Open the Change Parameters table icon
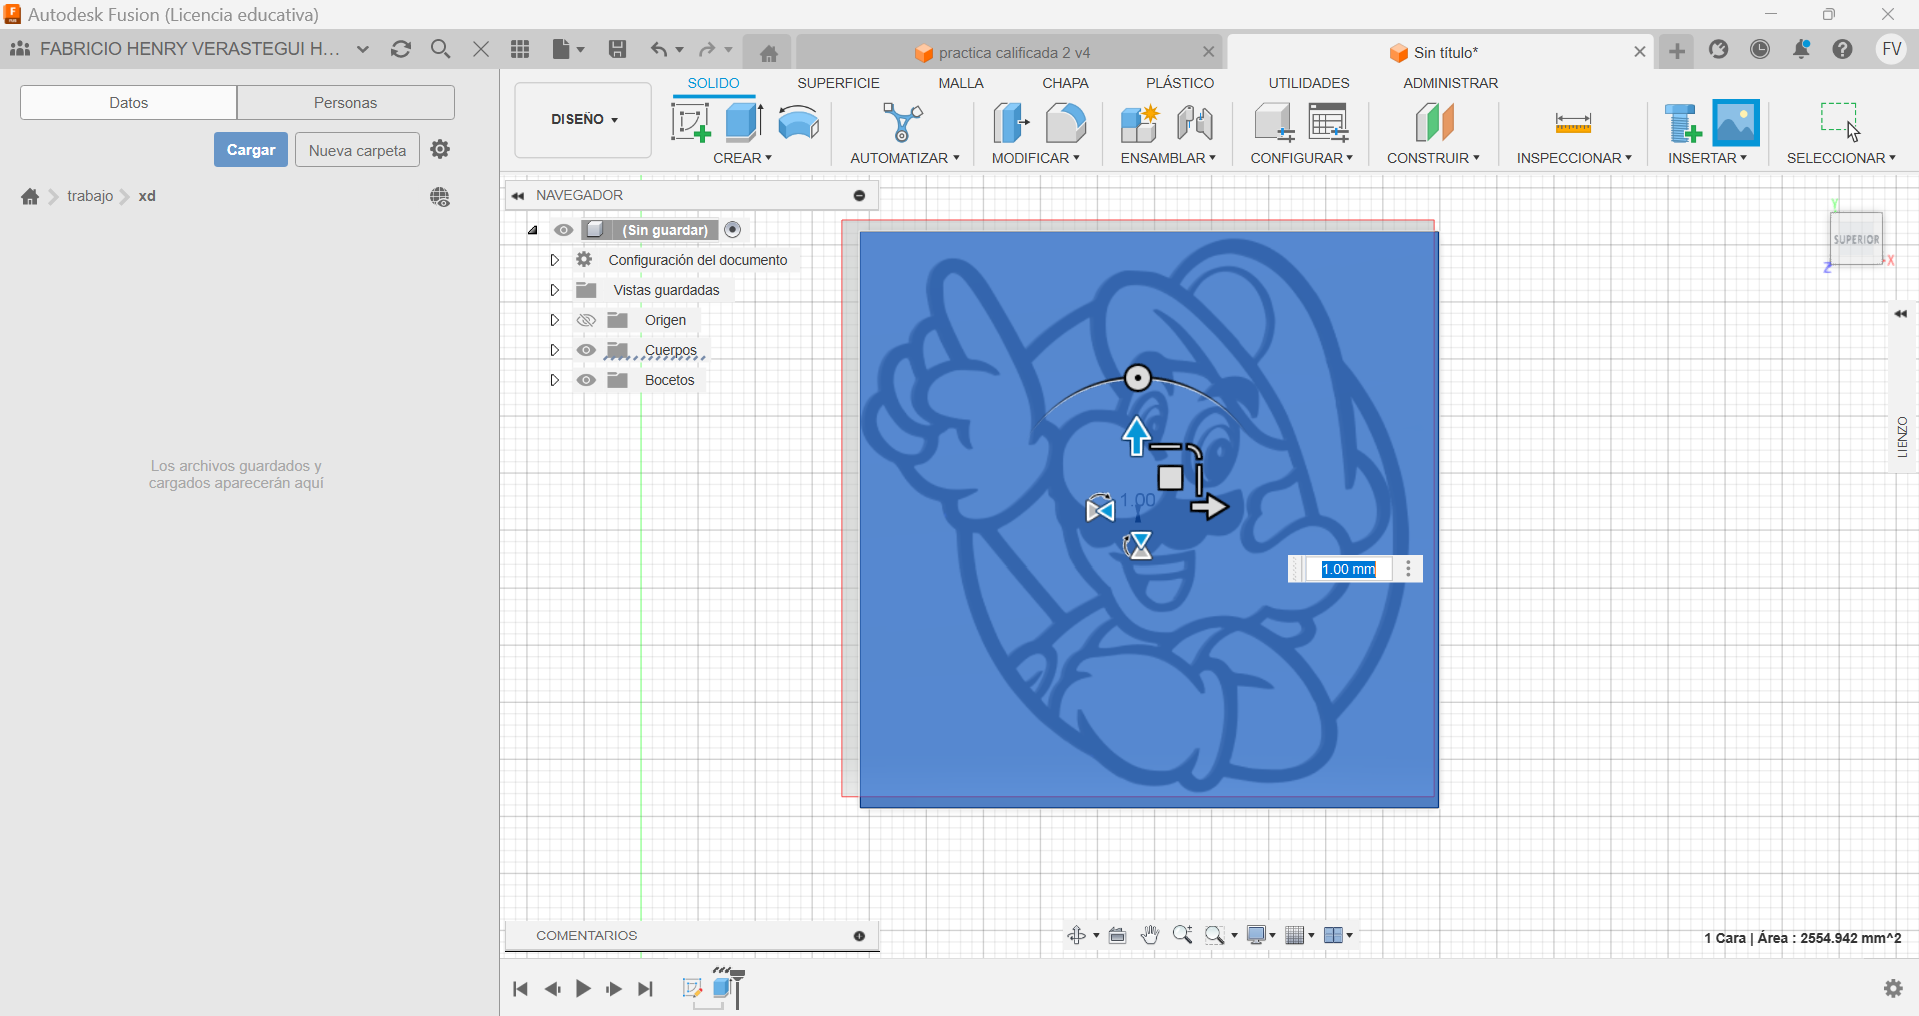1919x1016 pixels. click(x=1329, y=124)
